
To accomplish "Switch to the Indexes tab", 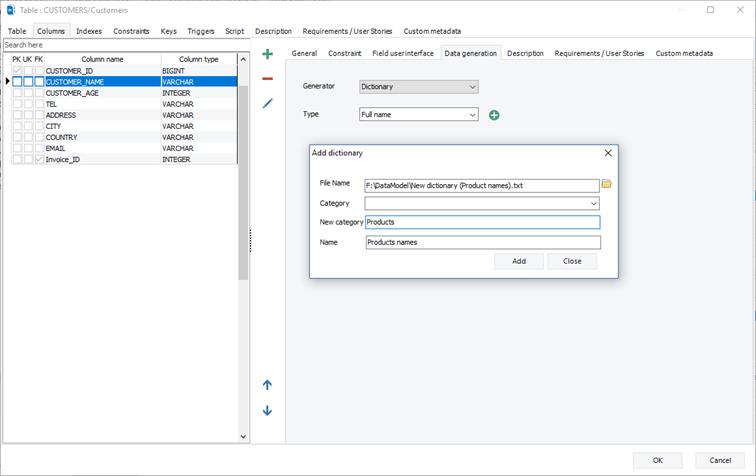I will [x=89, y=31].
